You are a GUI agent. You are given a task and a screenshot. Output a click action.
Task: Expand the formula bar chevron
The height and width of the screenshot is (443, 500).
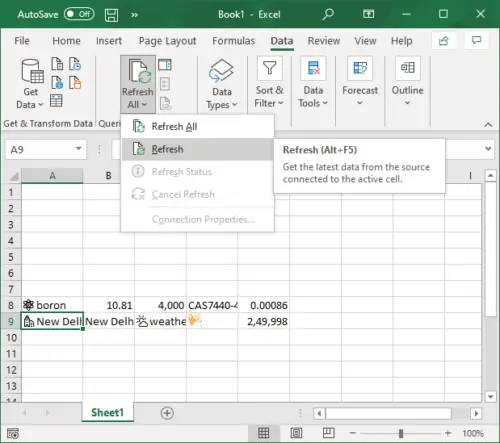point(488,149)
